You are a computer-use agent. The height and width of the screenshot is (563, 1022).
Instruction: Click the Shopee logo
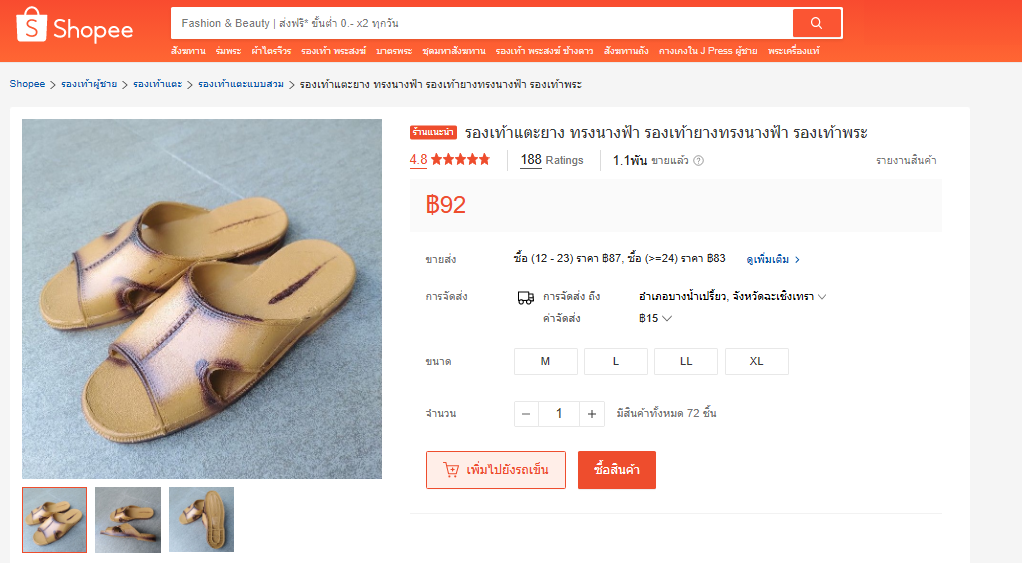(74, 25)
